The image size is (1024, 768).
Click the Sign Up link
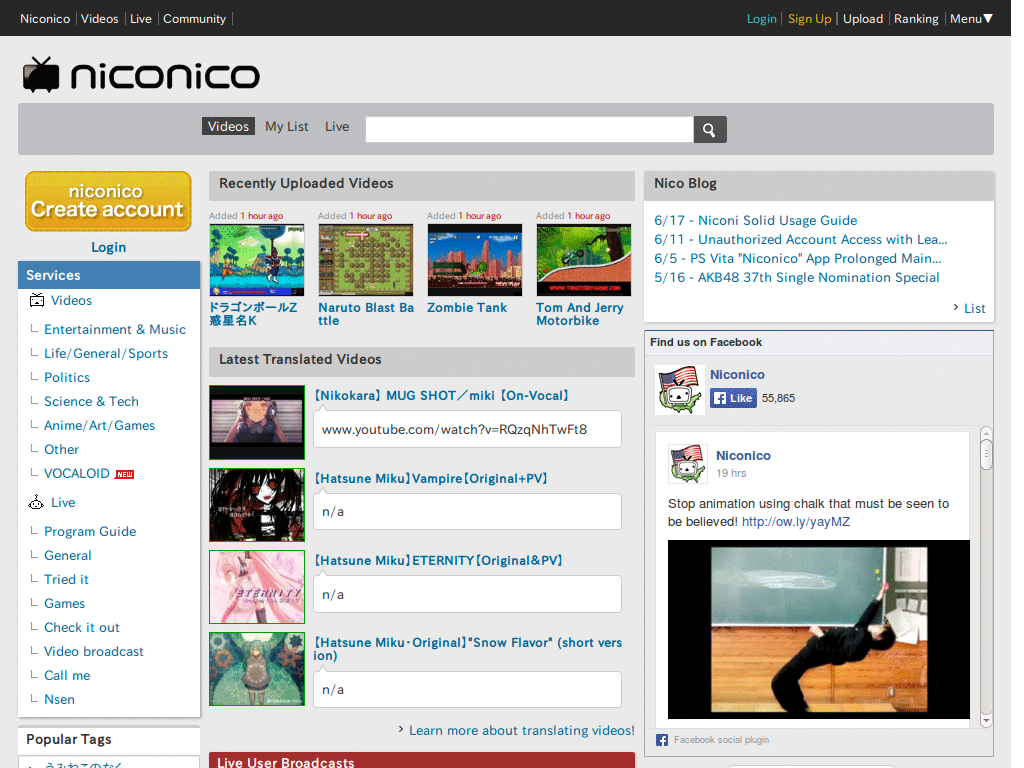point(809,19)
